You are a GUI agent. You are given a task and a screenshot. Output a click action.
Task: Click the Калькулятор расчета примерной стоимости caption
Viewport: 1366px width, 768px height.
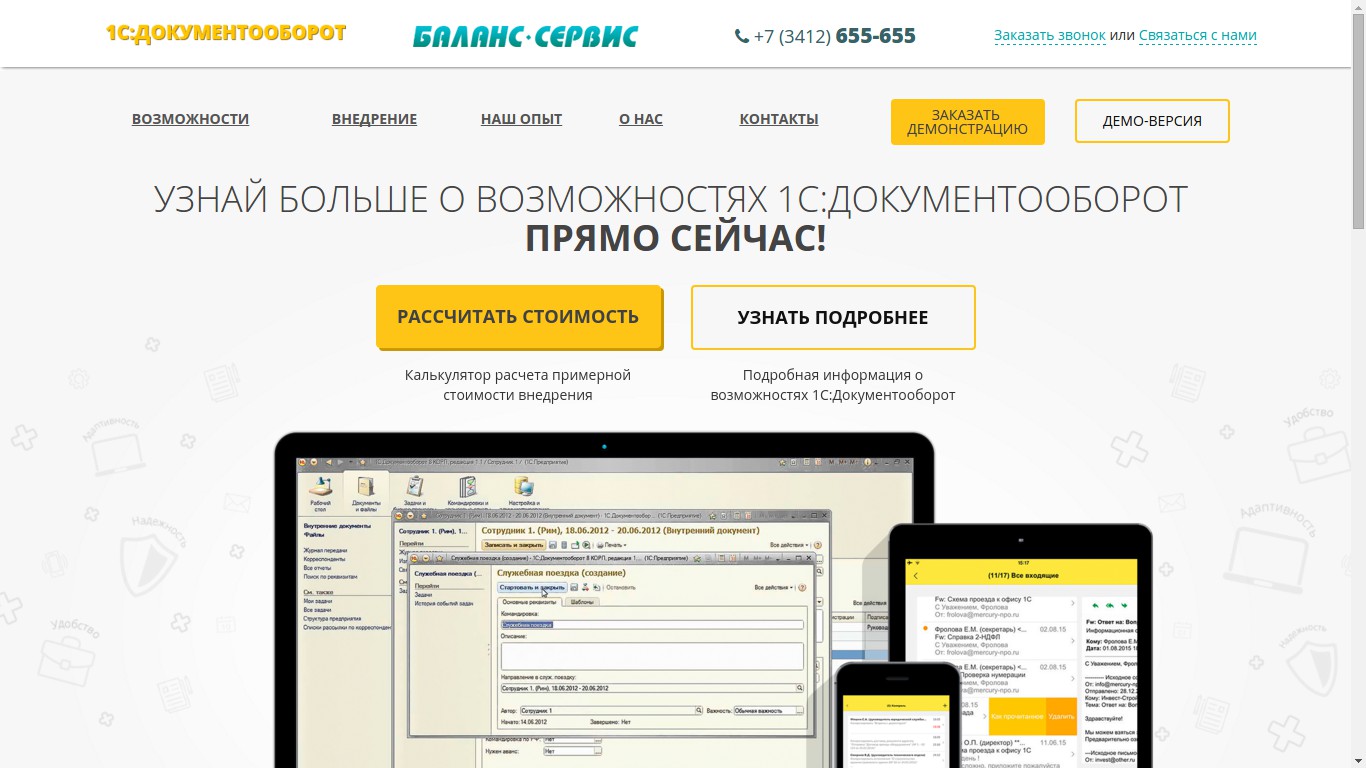click(518, 385)
